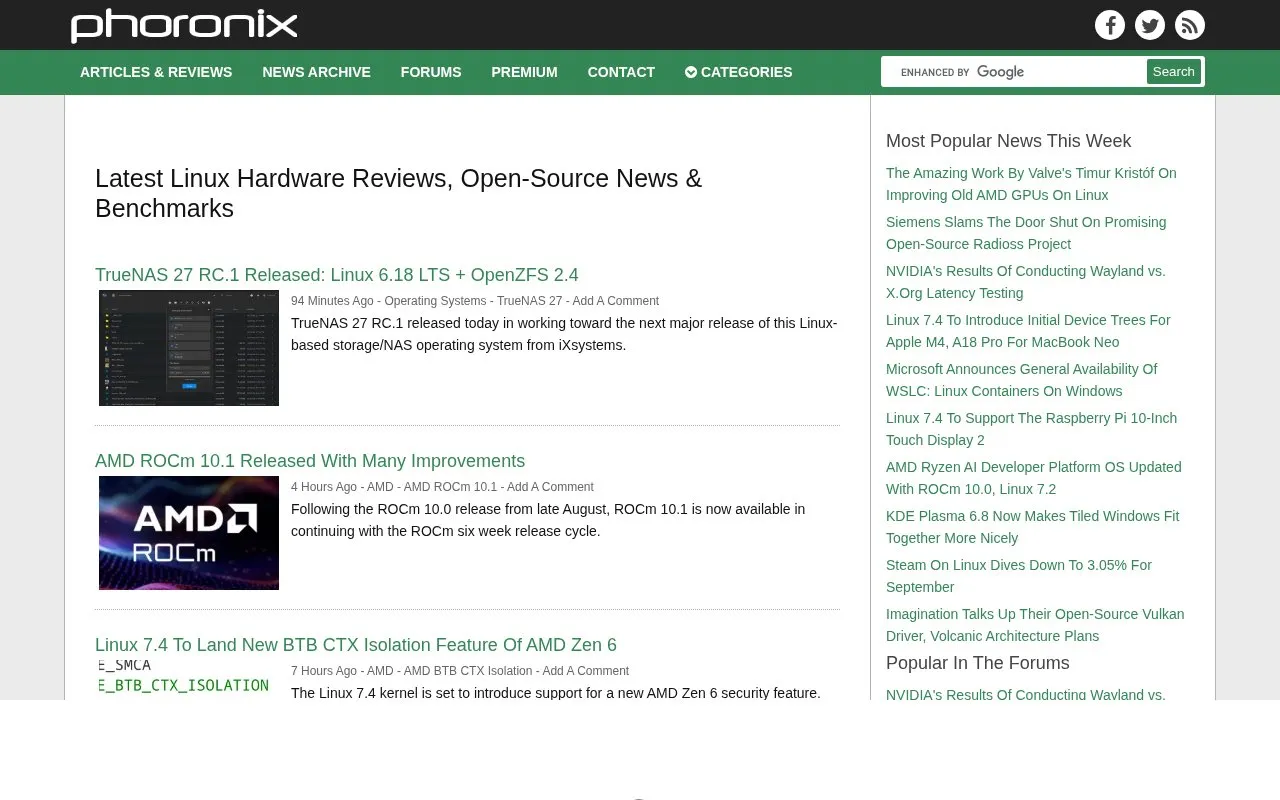Expand the Categories dropdown menu

(739, 72)
